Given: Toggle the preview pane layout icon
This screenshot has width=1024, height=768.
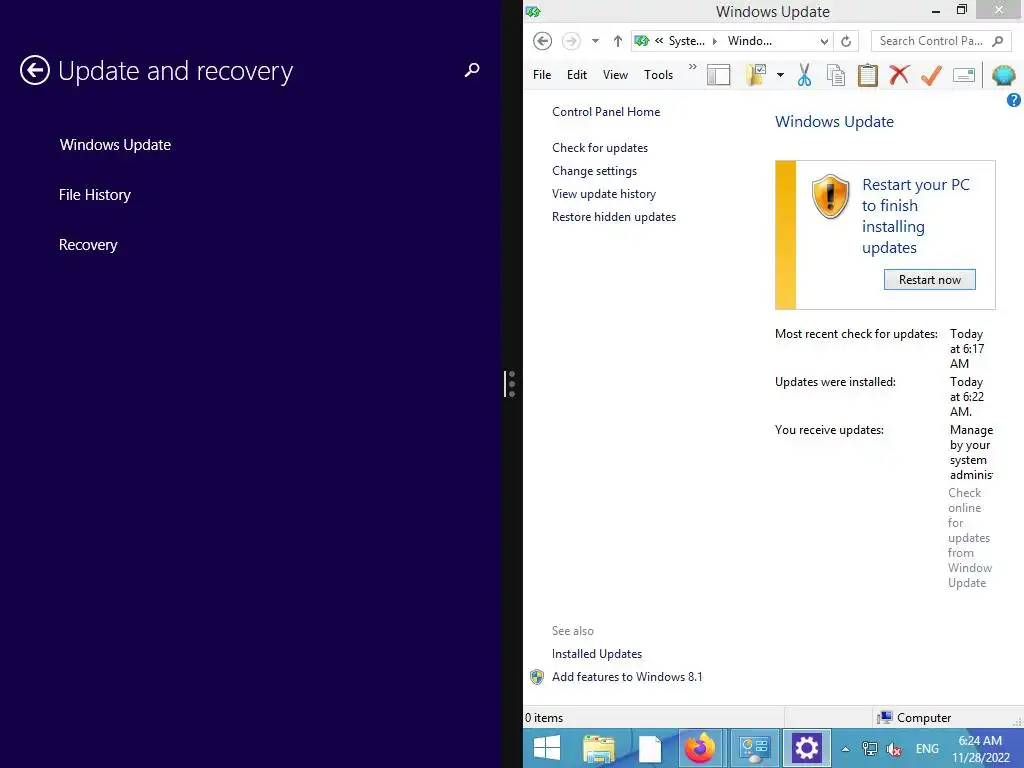Looking at the screenshot, I should 718,75.
